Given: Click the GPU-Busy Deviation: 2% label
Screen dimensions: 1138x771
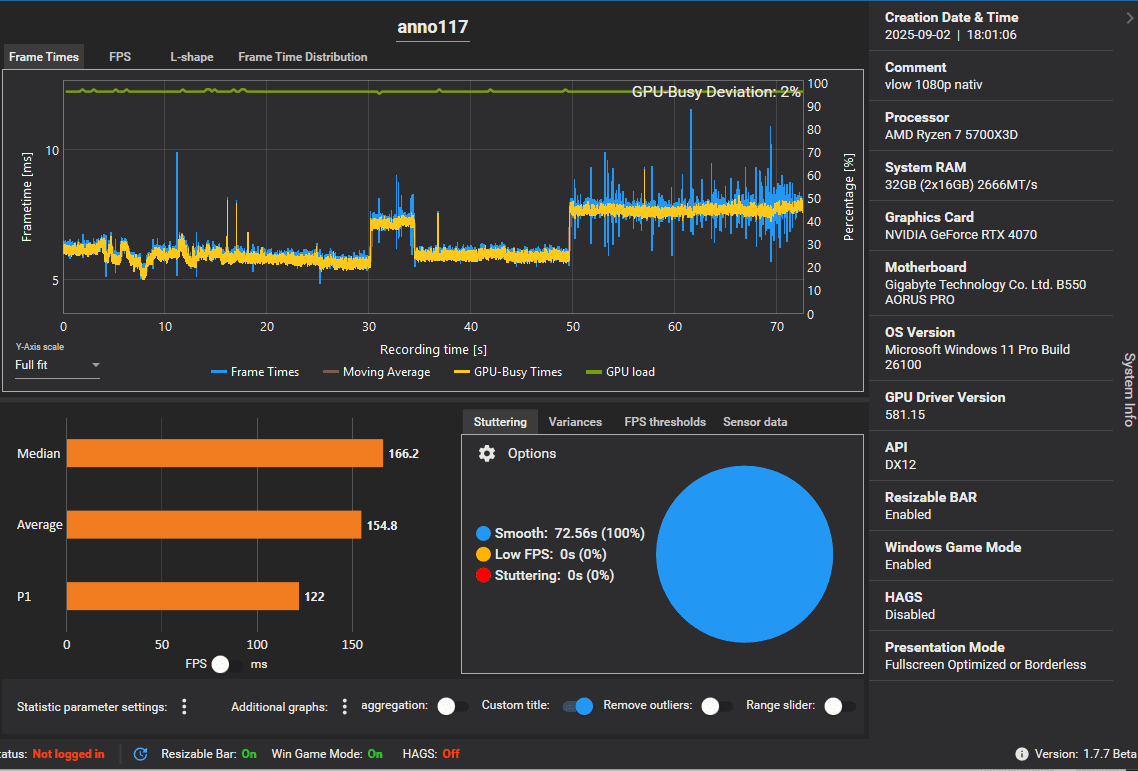Looking at the screenshot, I should click(x=716, y=91).
